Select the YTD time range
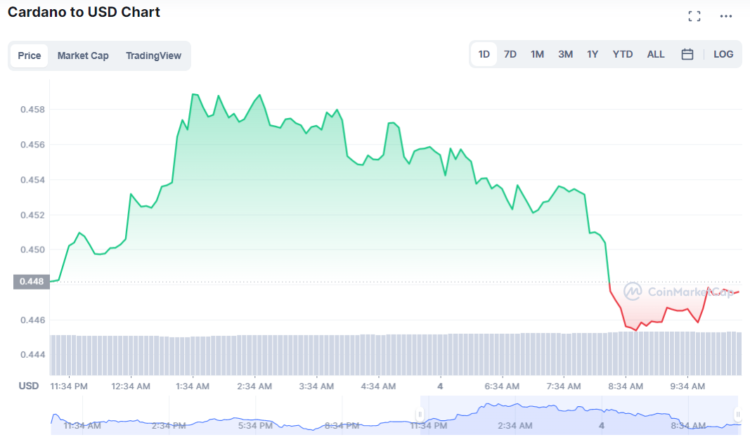This screenshot has height=442, width=750. click(623, 54)
